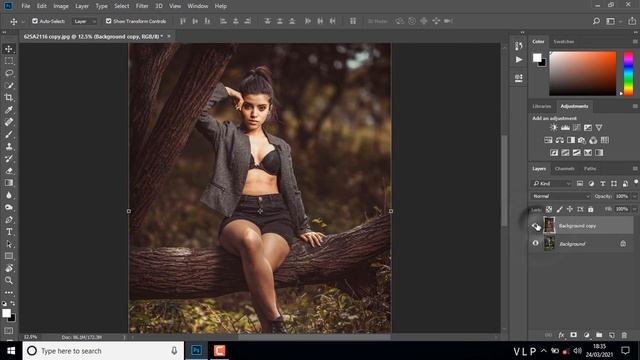Image resolution: width=640 pixels, height=360 pixels.
Task: Open the blend mode Normal dropdown
Action: 561,196
